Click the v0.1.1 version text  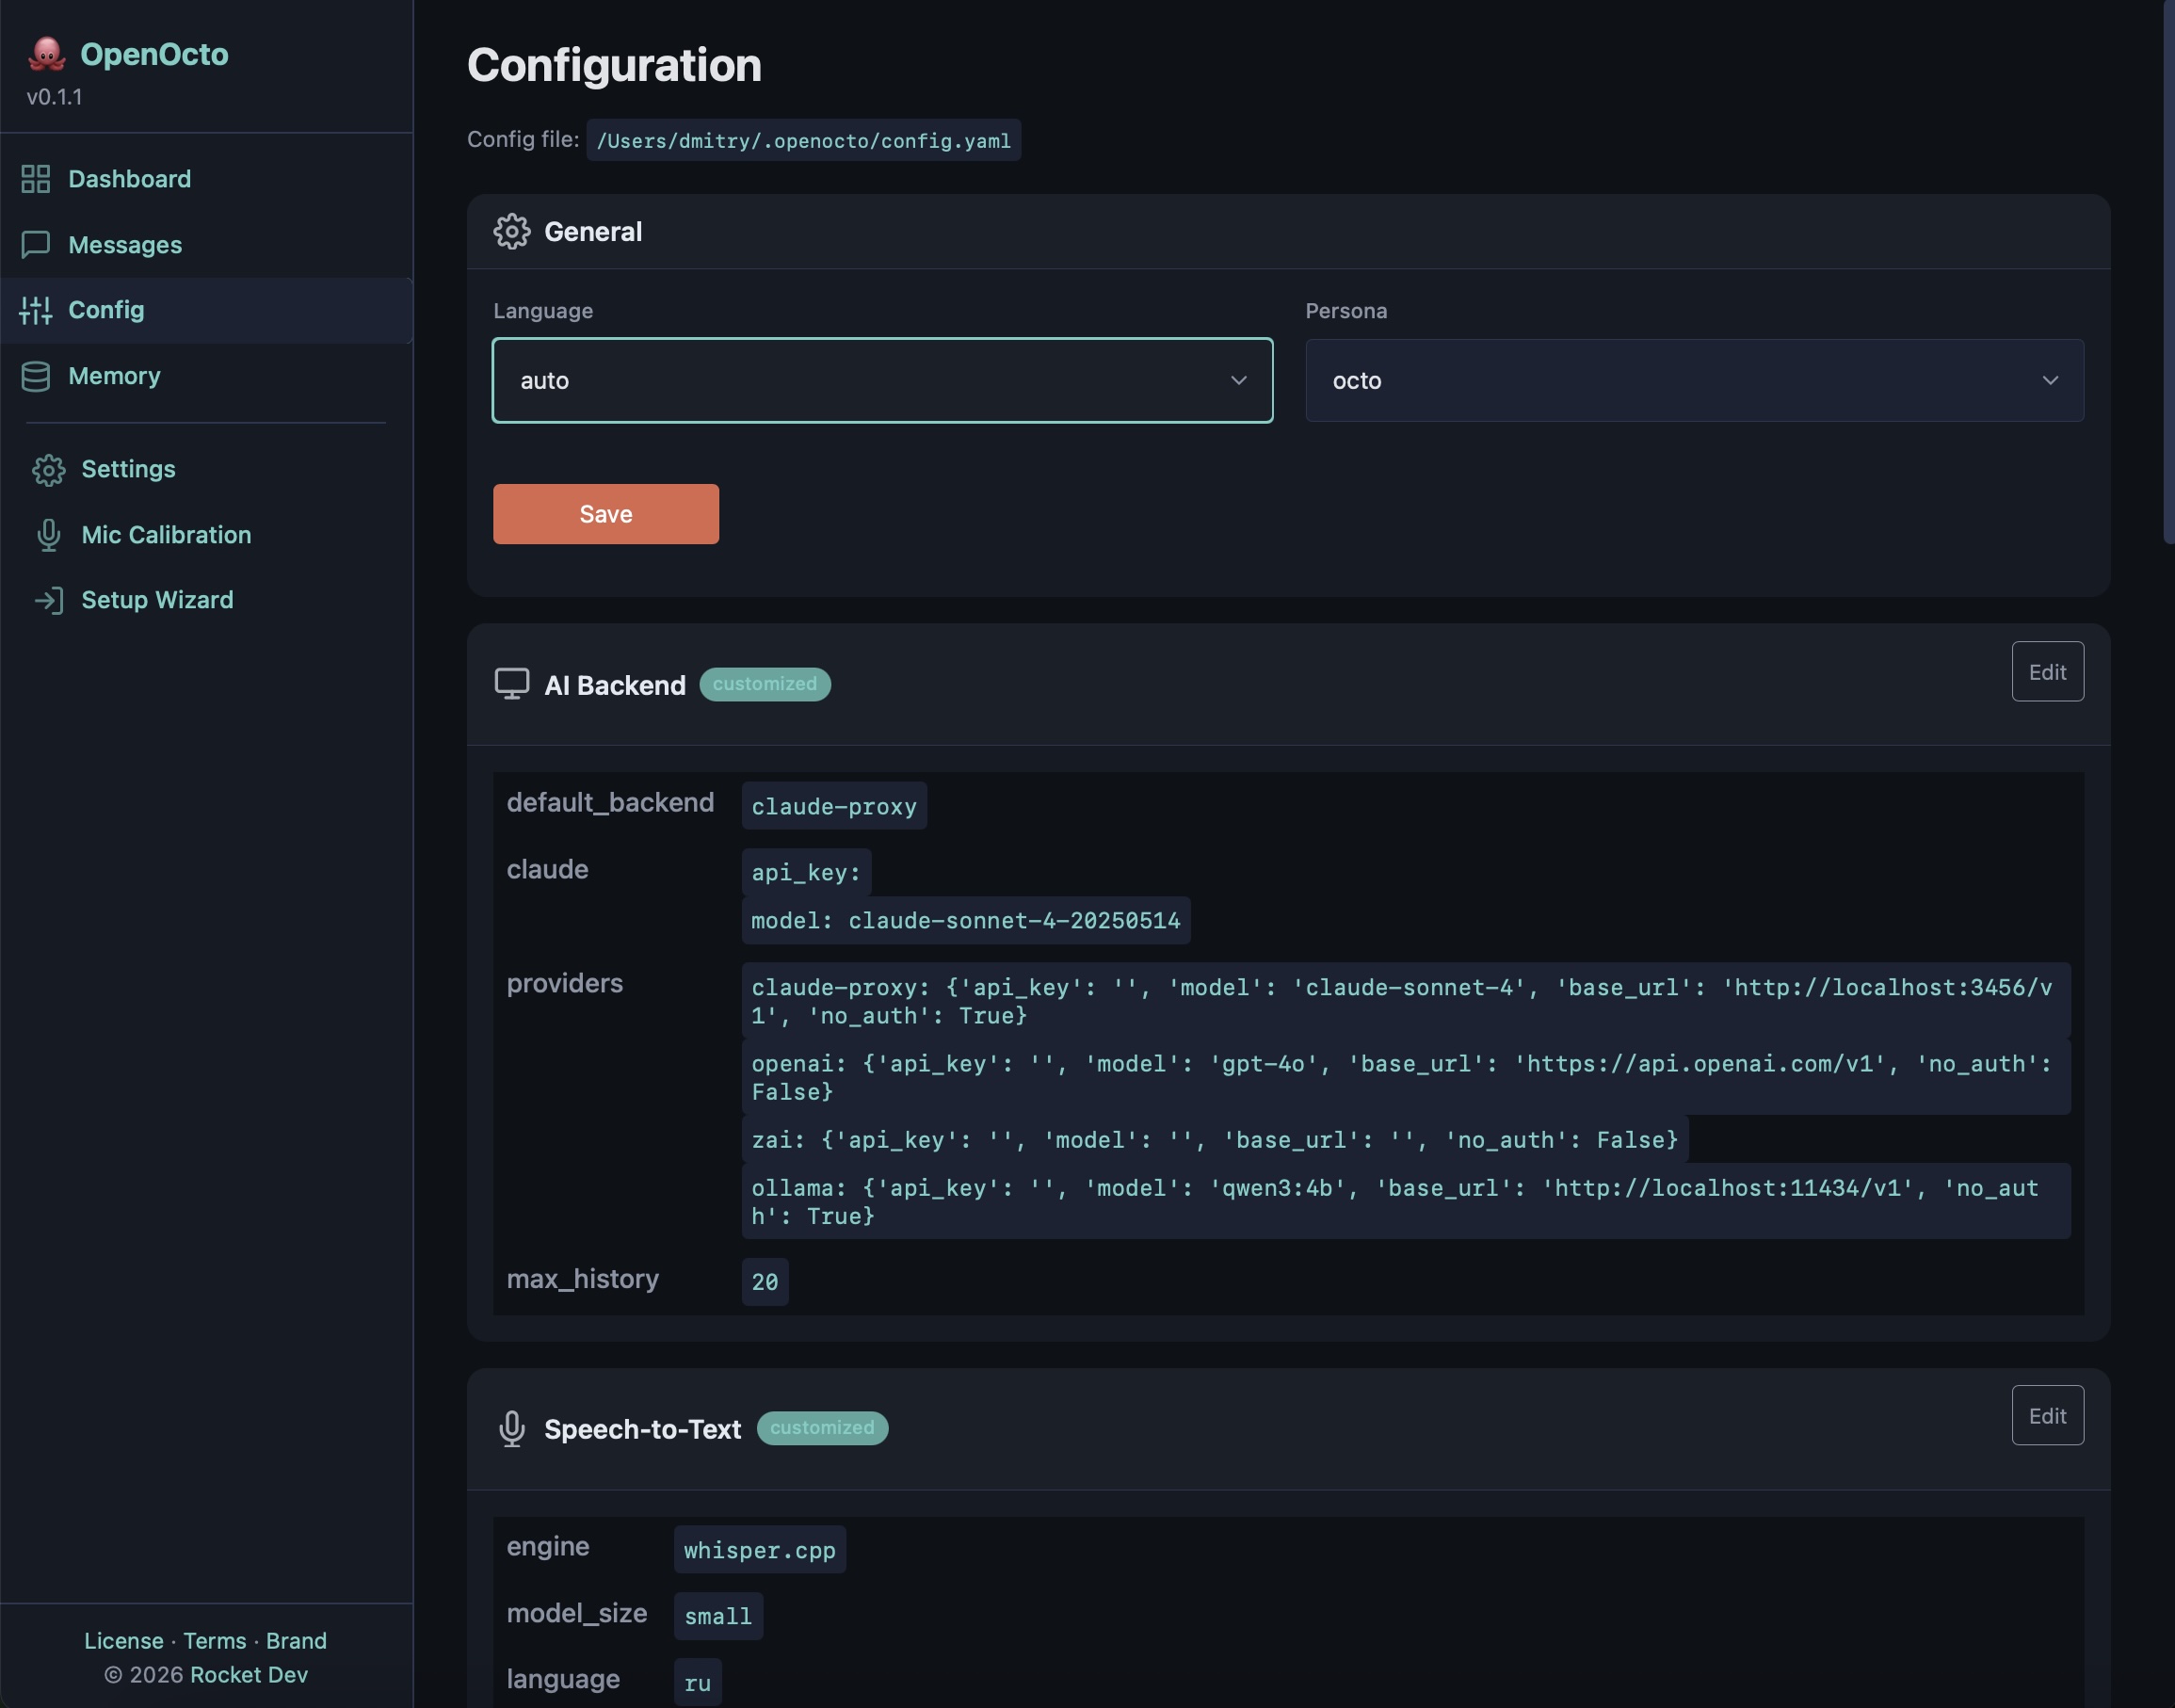(55, 97)
